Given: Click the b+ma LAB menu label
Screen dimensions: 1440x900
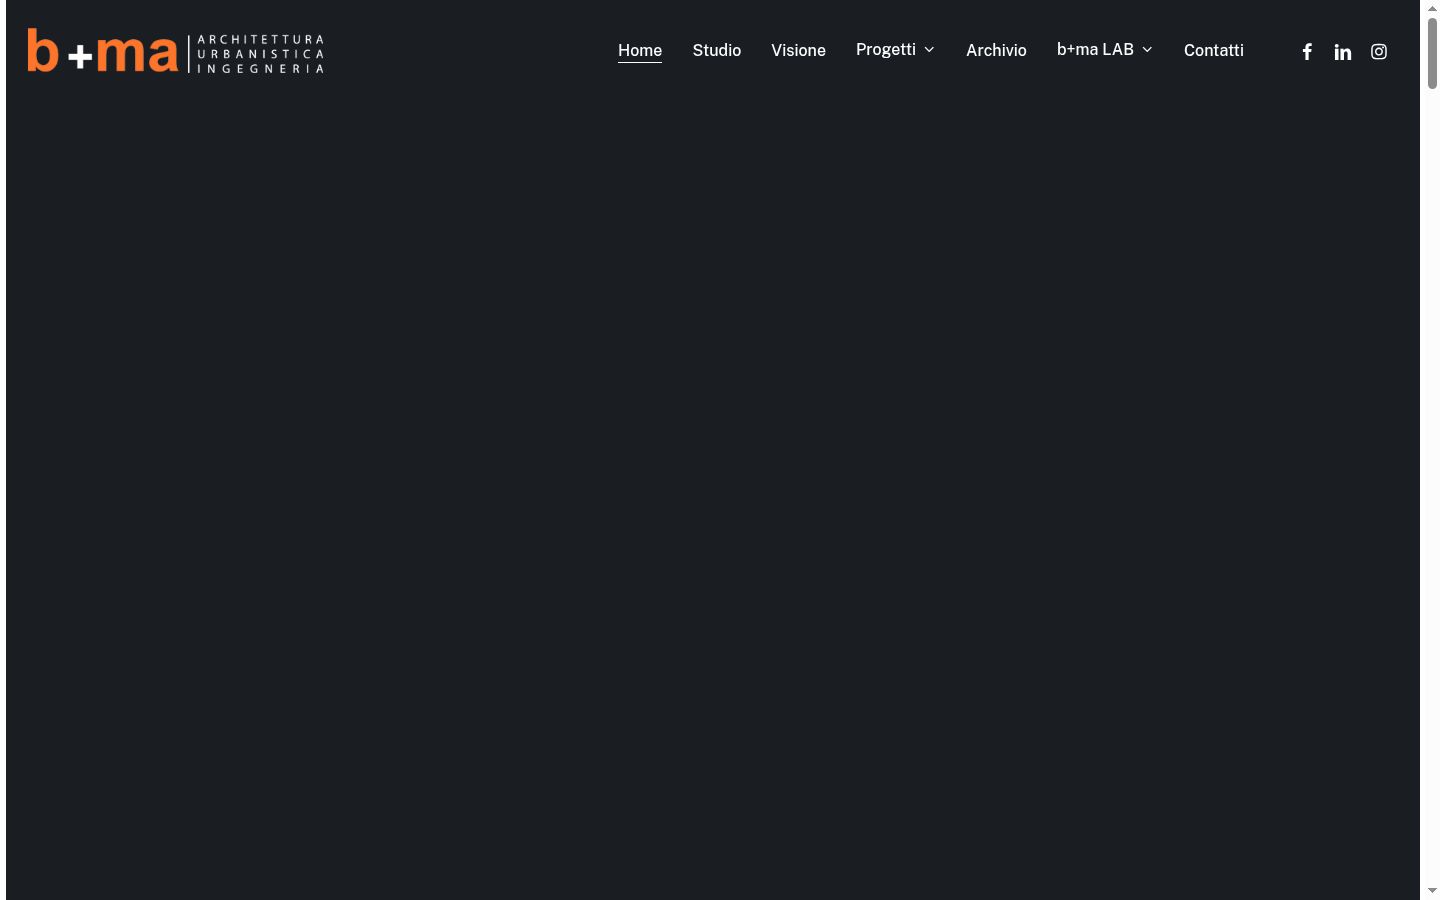Looking at the screenshot, I should point(1095,50).
